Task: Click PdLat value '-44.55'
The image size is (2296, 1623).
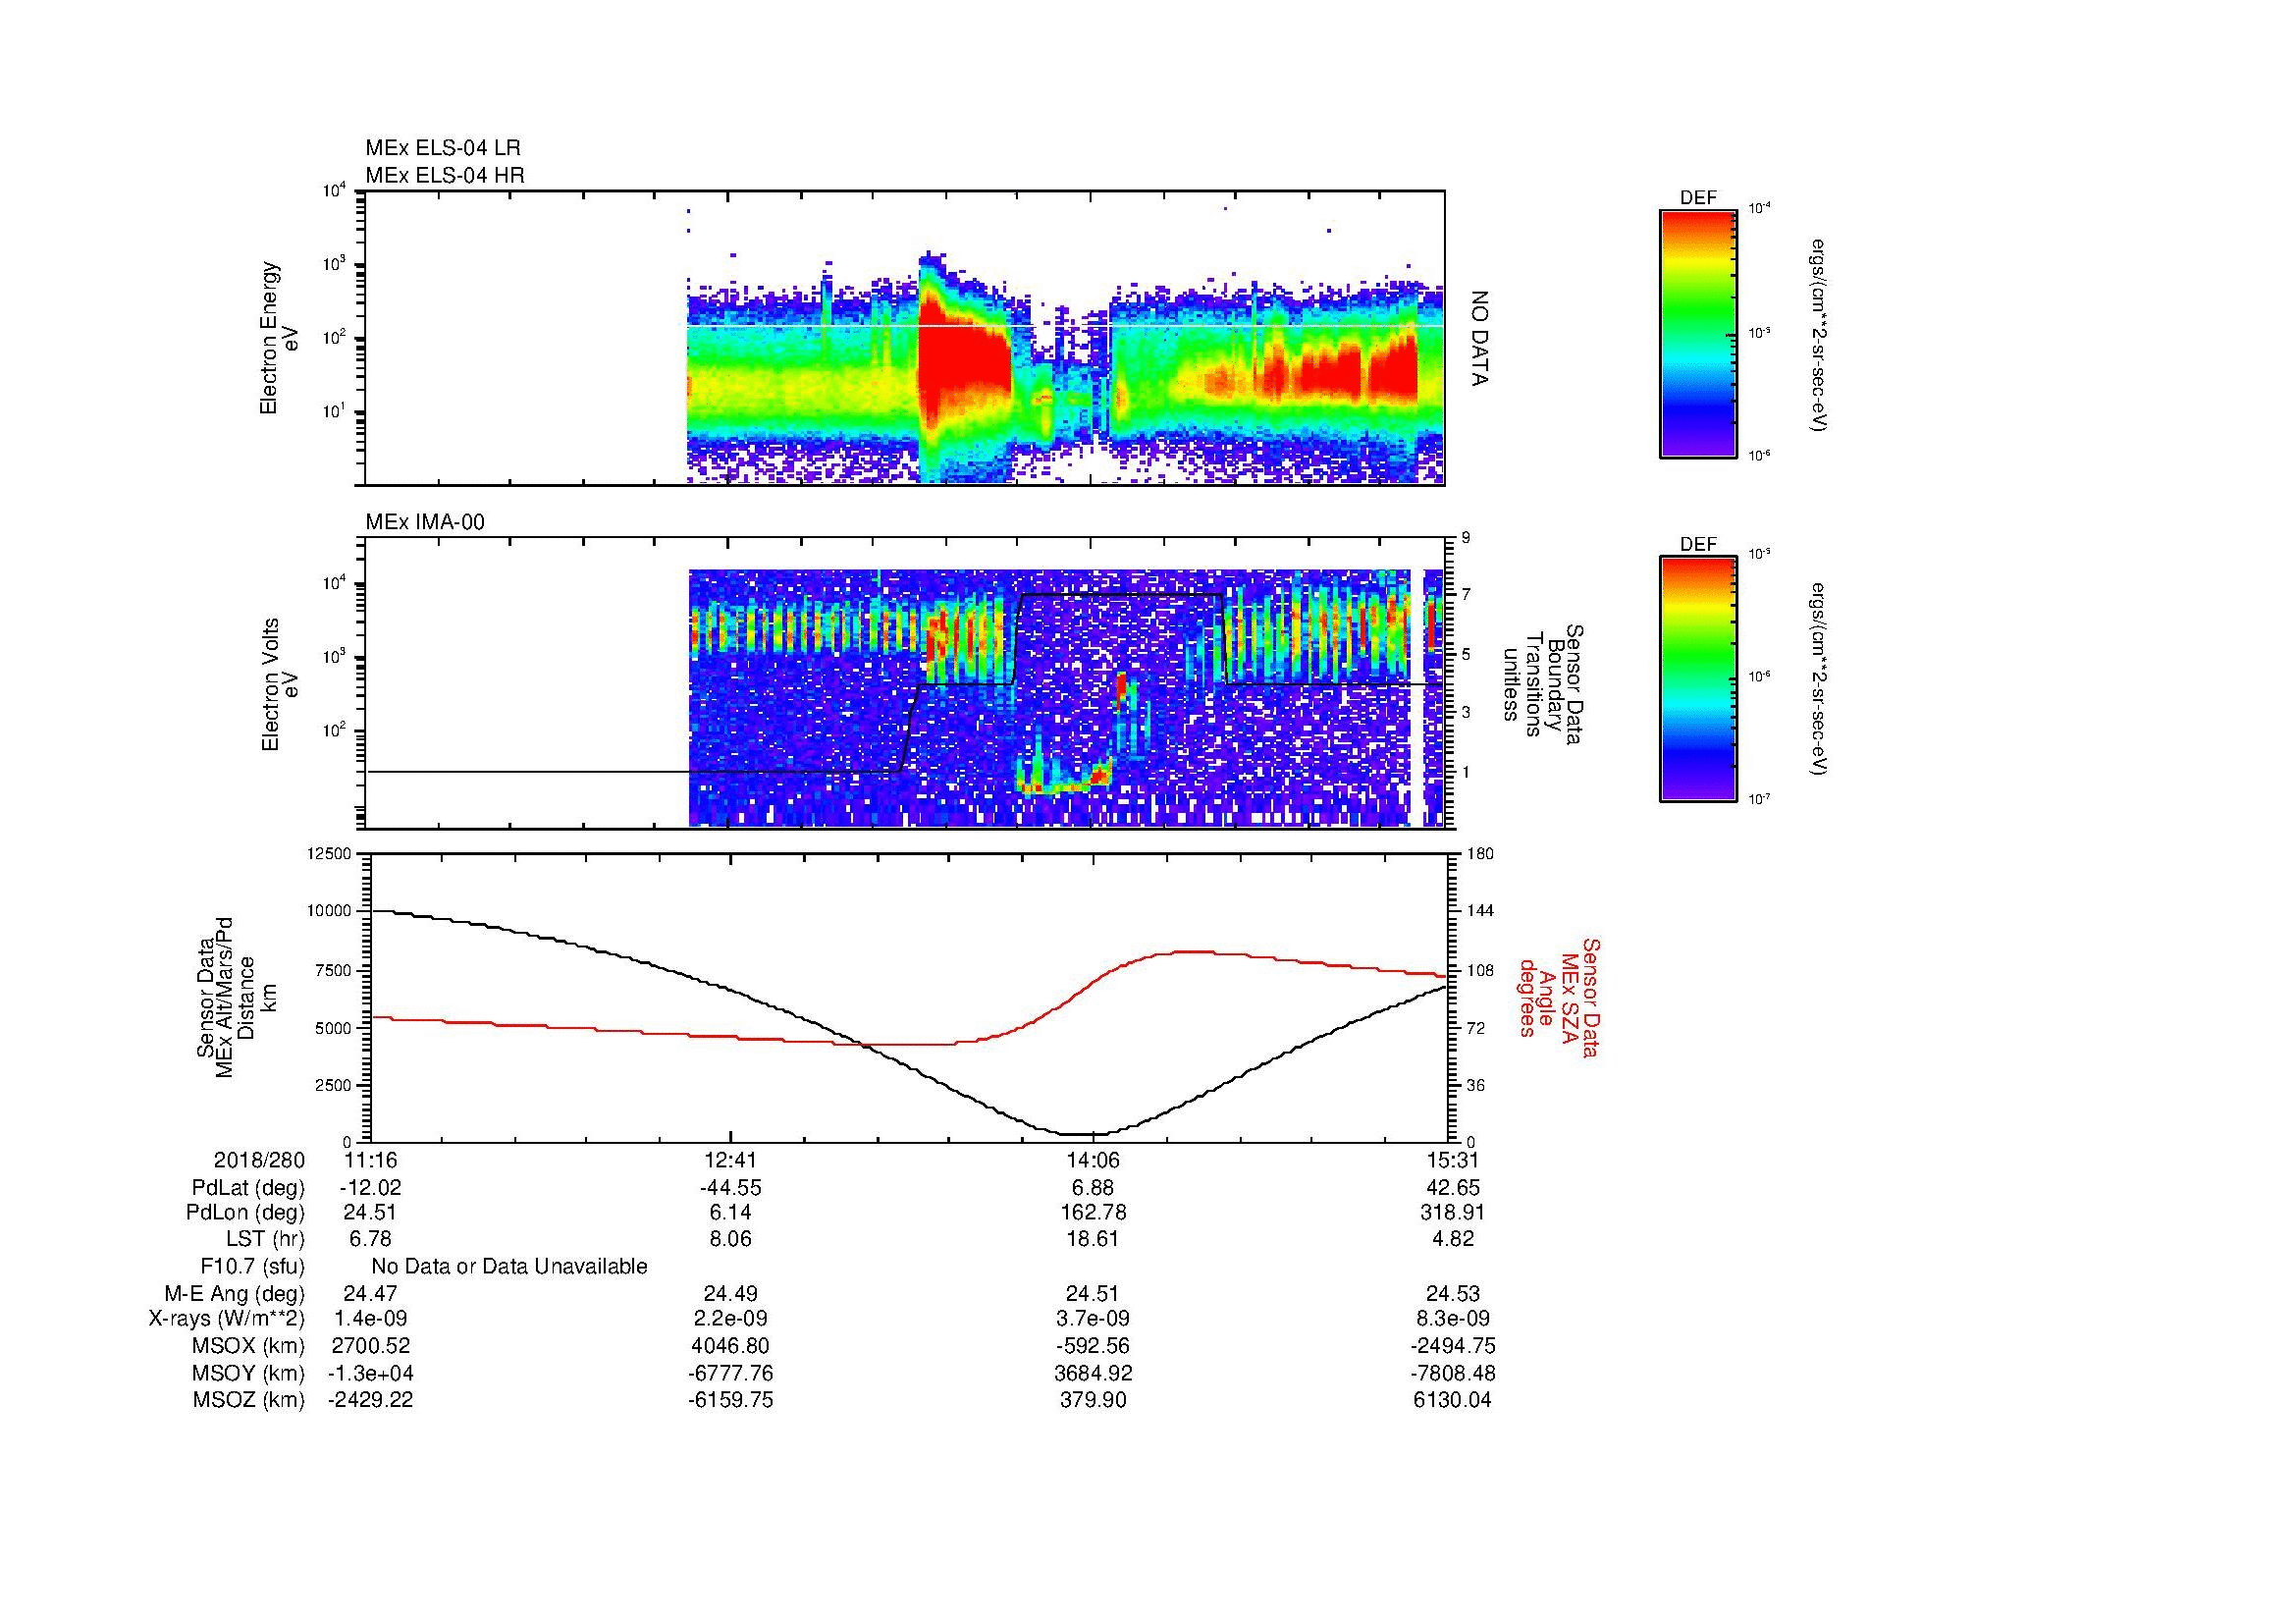Action: tap(731, 1188)
